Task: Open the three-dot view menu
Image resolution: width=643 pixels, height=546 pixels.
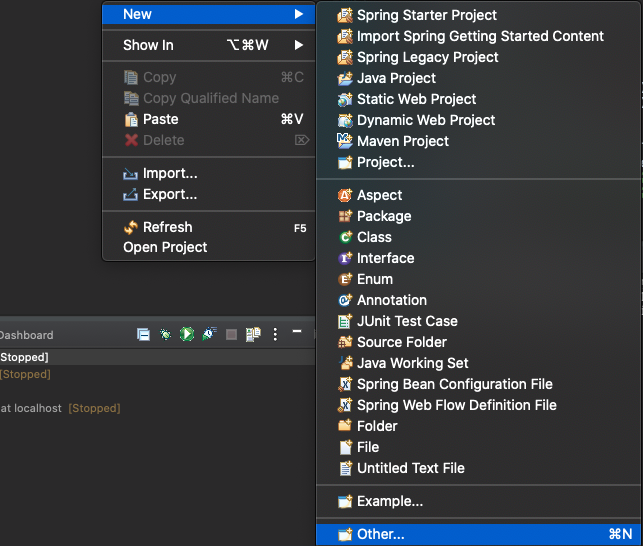Action: [x=275, y=334]
